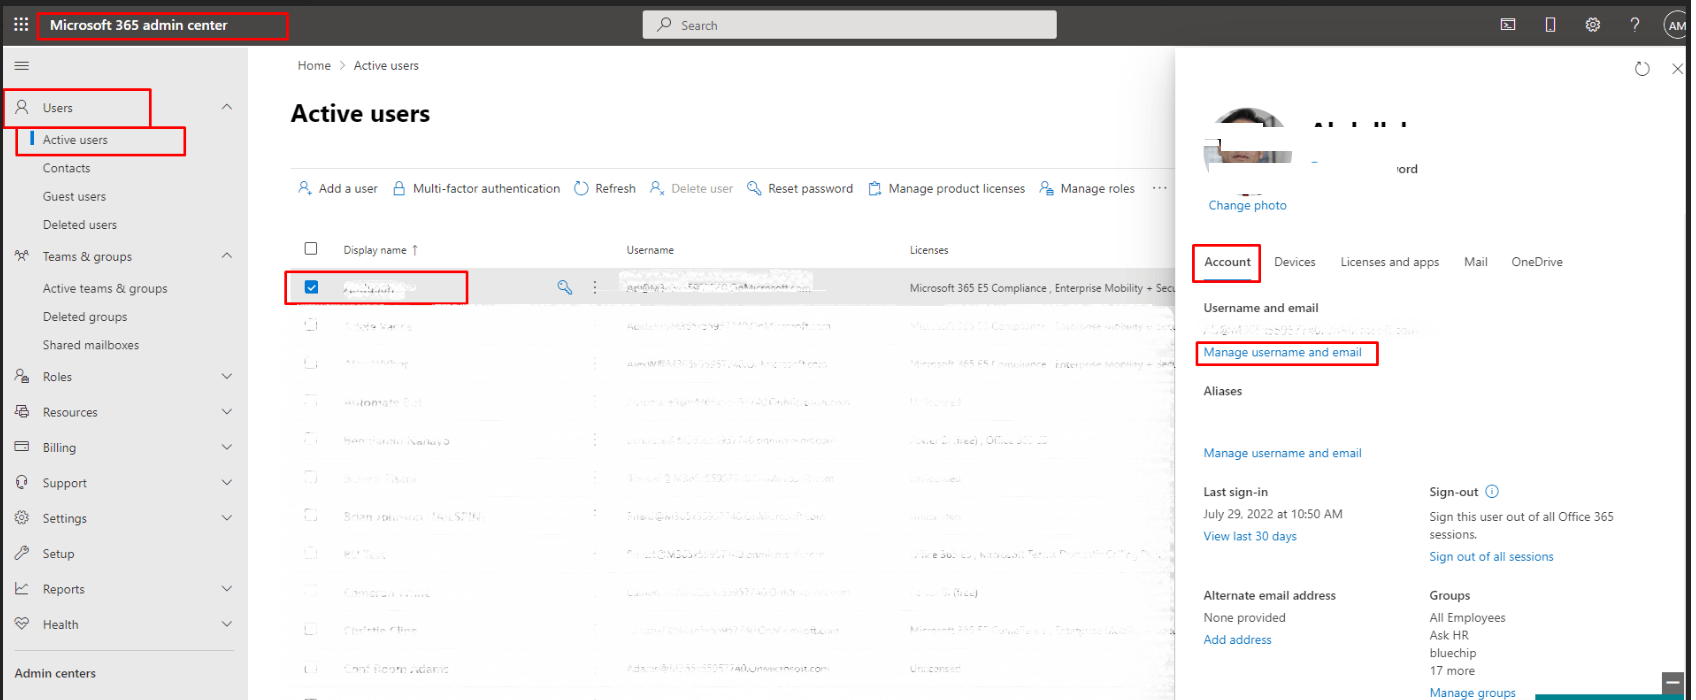Click the Add a user button
The height and width of the screenshot is (700, 1696).
338,188
